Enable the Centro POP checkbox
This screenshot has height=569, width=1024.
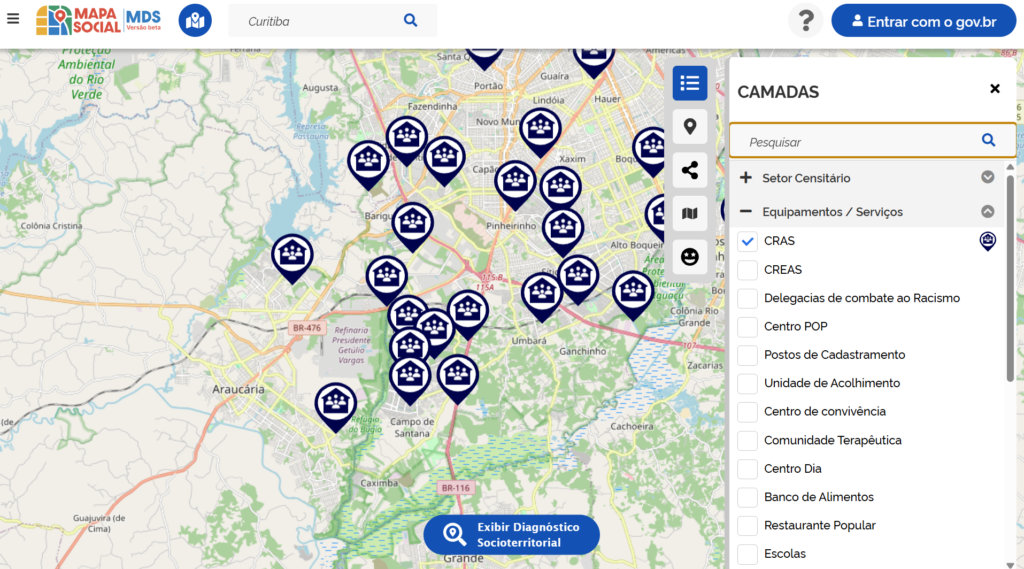point(747,327)
